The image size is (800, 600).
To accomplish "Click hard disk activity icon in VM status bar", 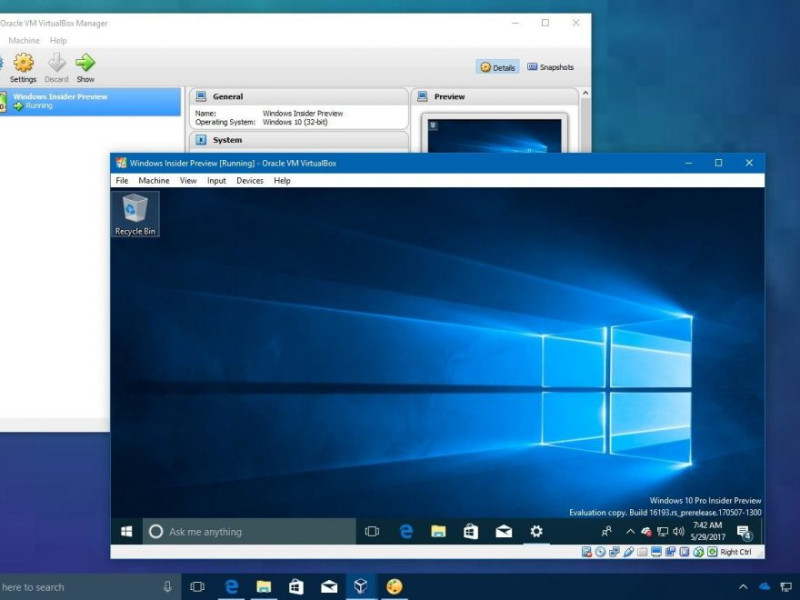I will (x=587, y=552).
